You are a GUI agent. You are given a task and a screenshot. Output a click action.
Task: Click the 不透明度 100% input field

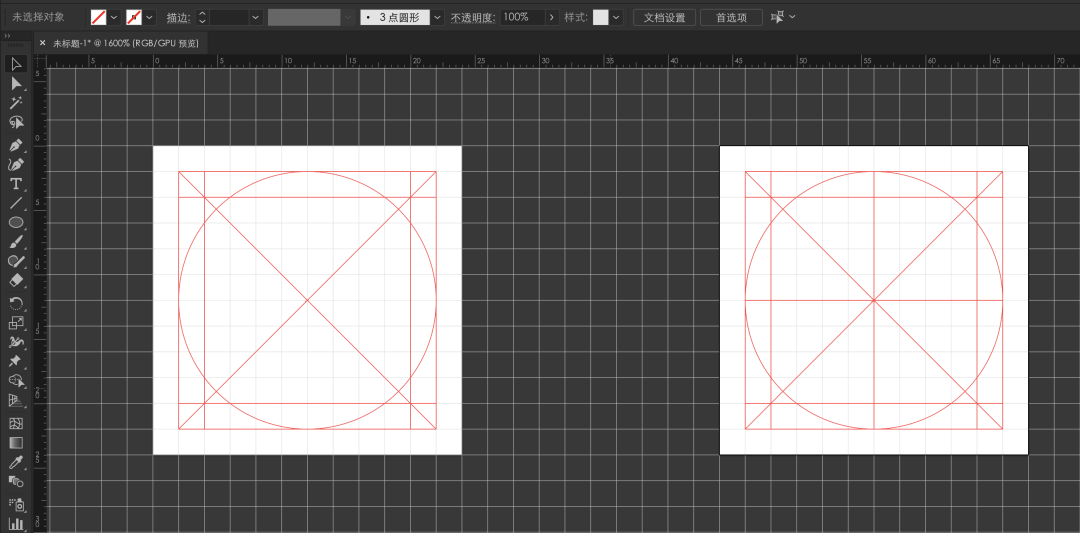click(x=522, y=17)
